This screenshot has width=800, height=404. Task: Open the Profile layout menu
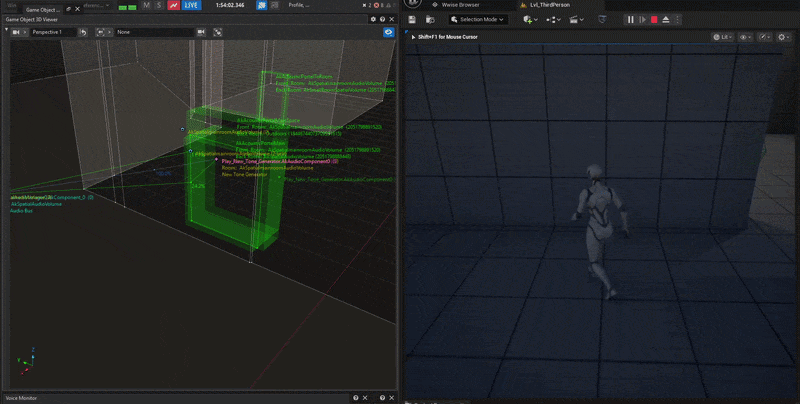(299, 5)
